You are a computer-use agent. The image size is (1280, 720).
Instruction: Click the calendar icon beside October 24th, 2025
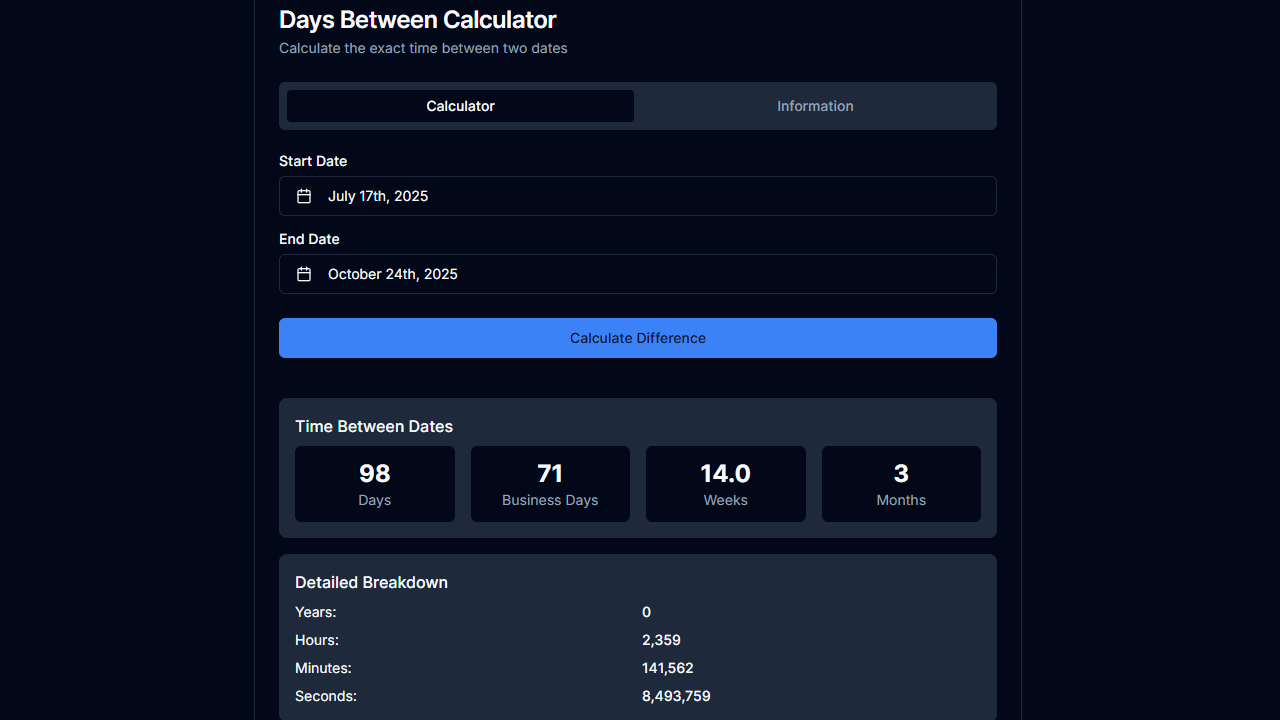304,274
